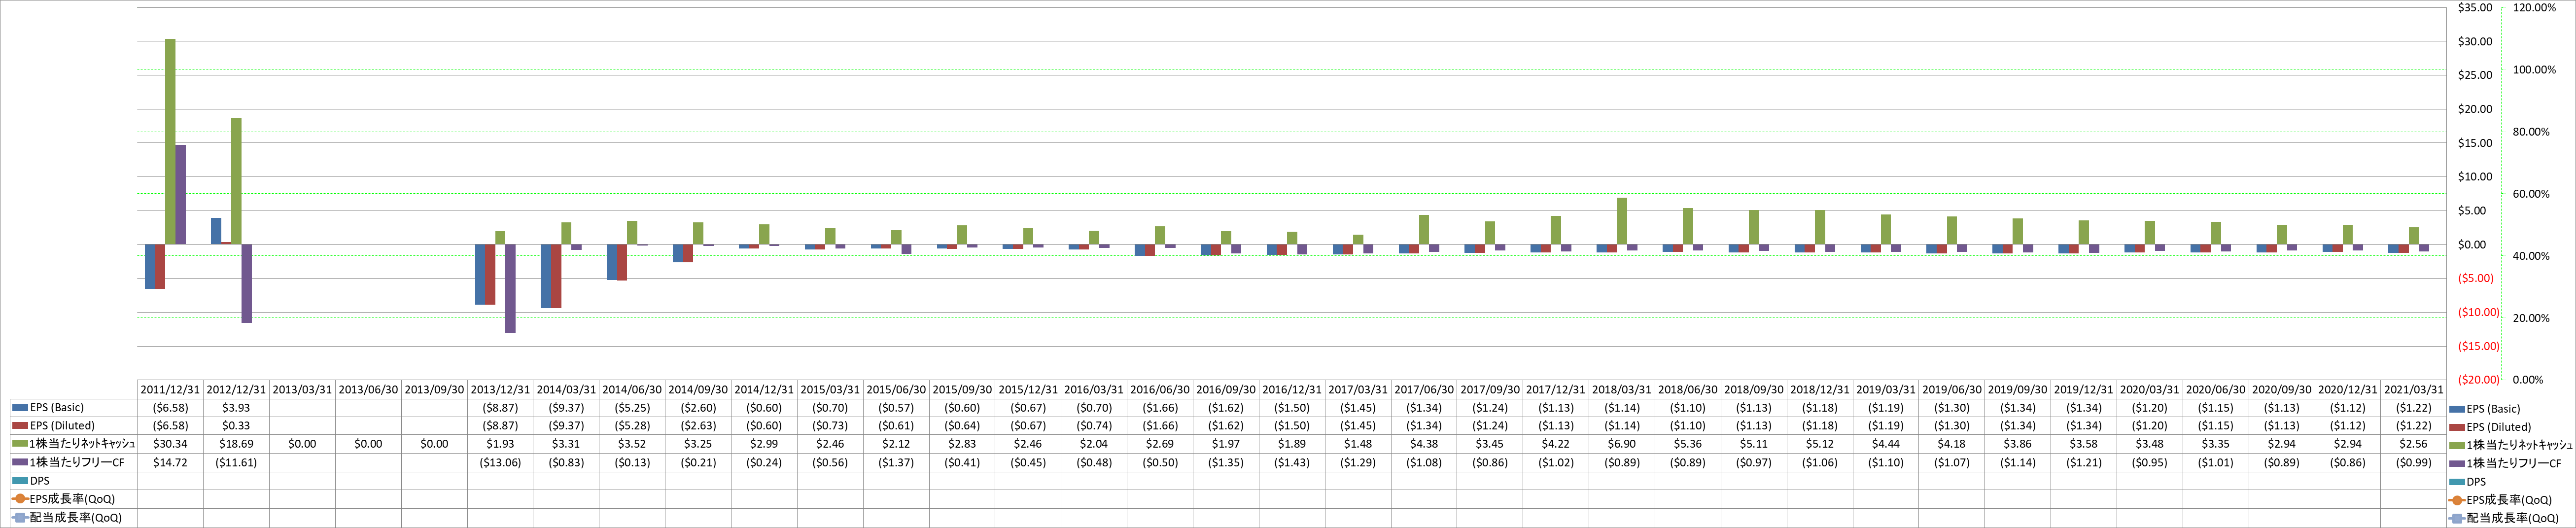2576x528 pixels.
Task: Click the ($2.63) EPS (Diluted) cell
Action: 698,426
